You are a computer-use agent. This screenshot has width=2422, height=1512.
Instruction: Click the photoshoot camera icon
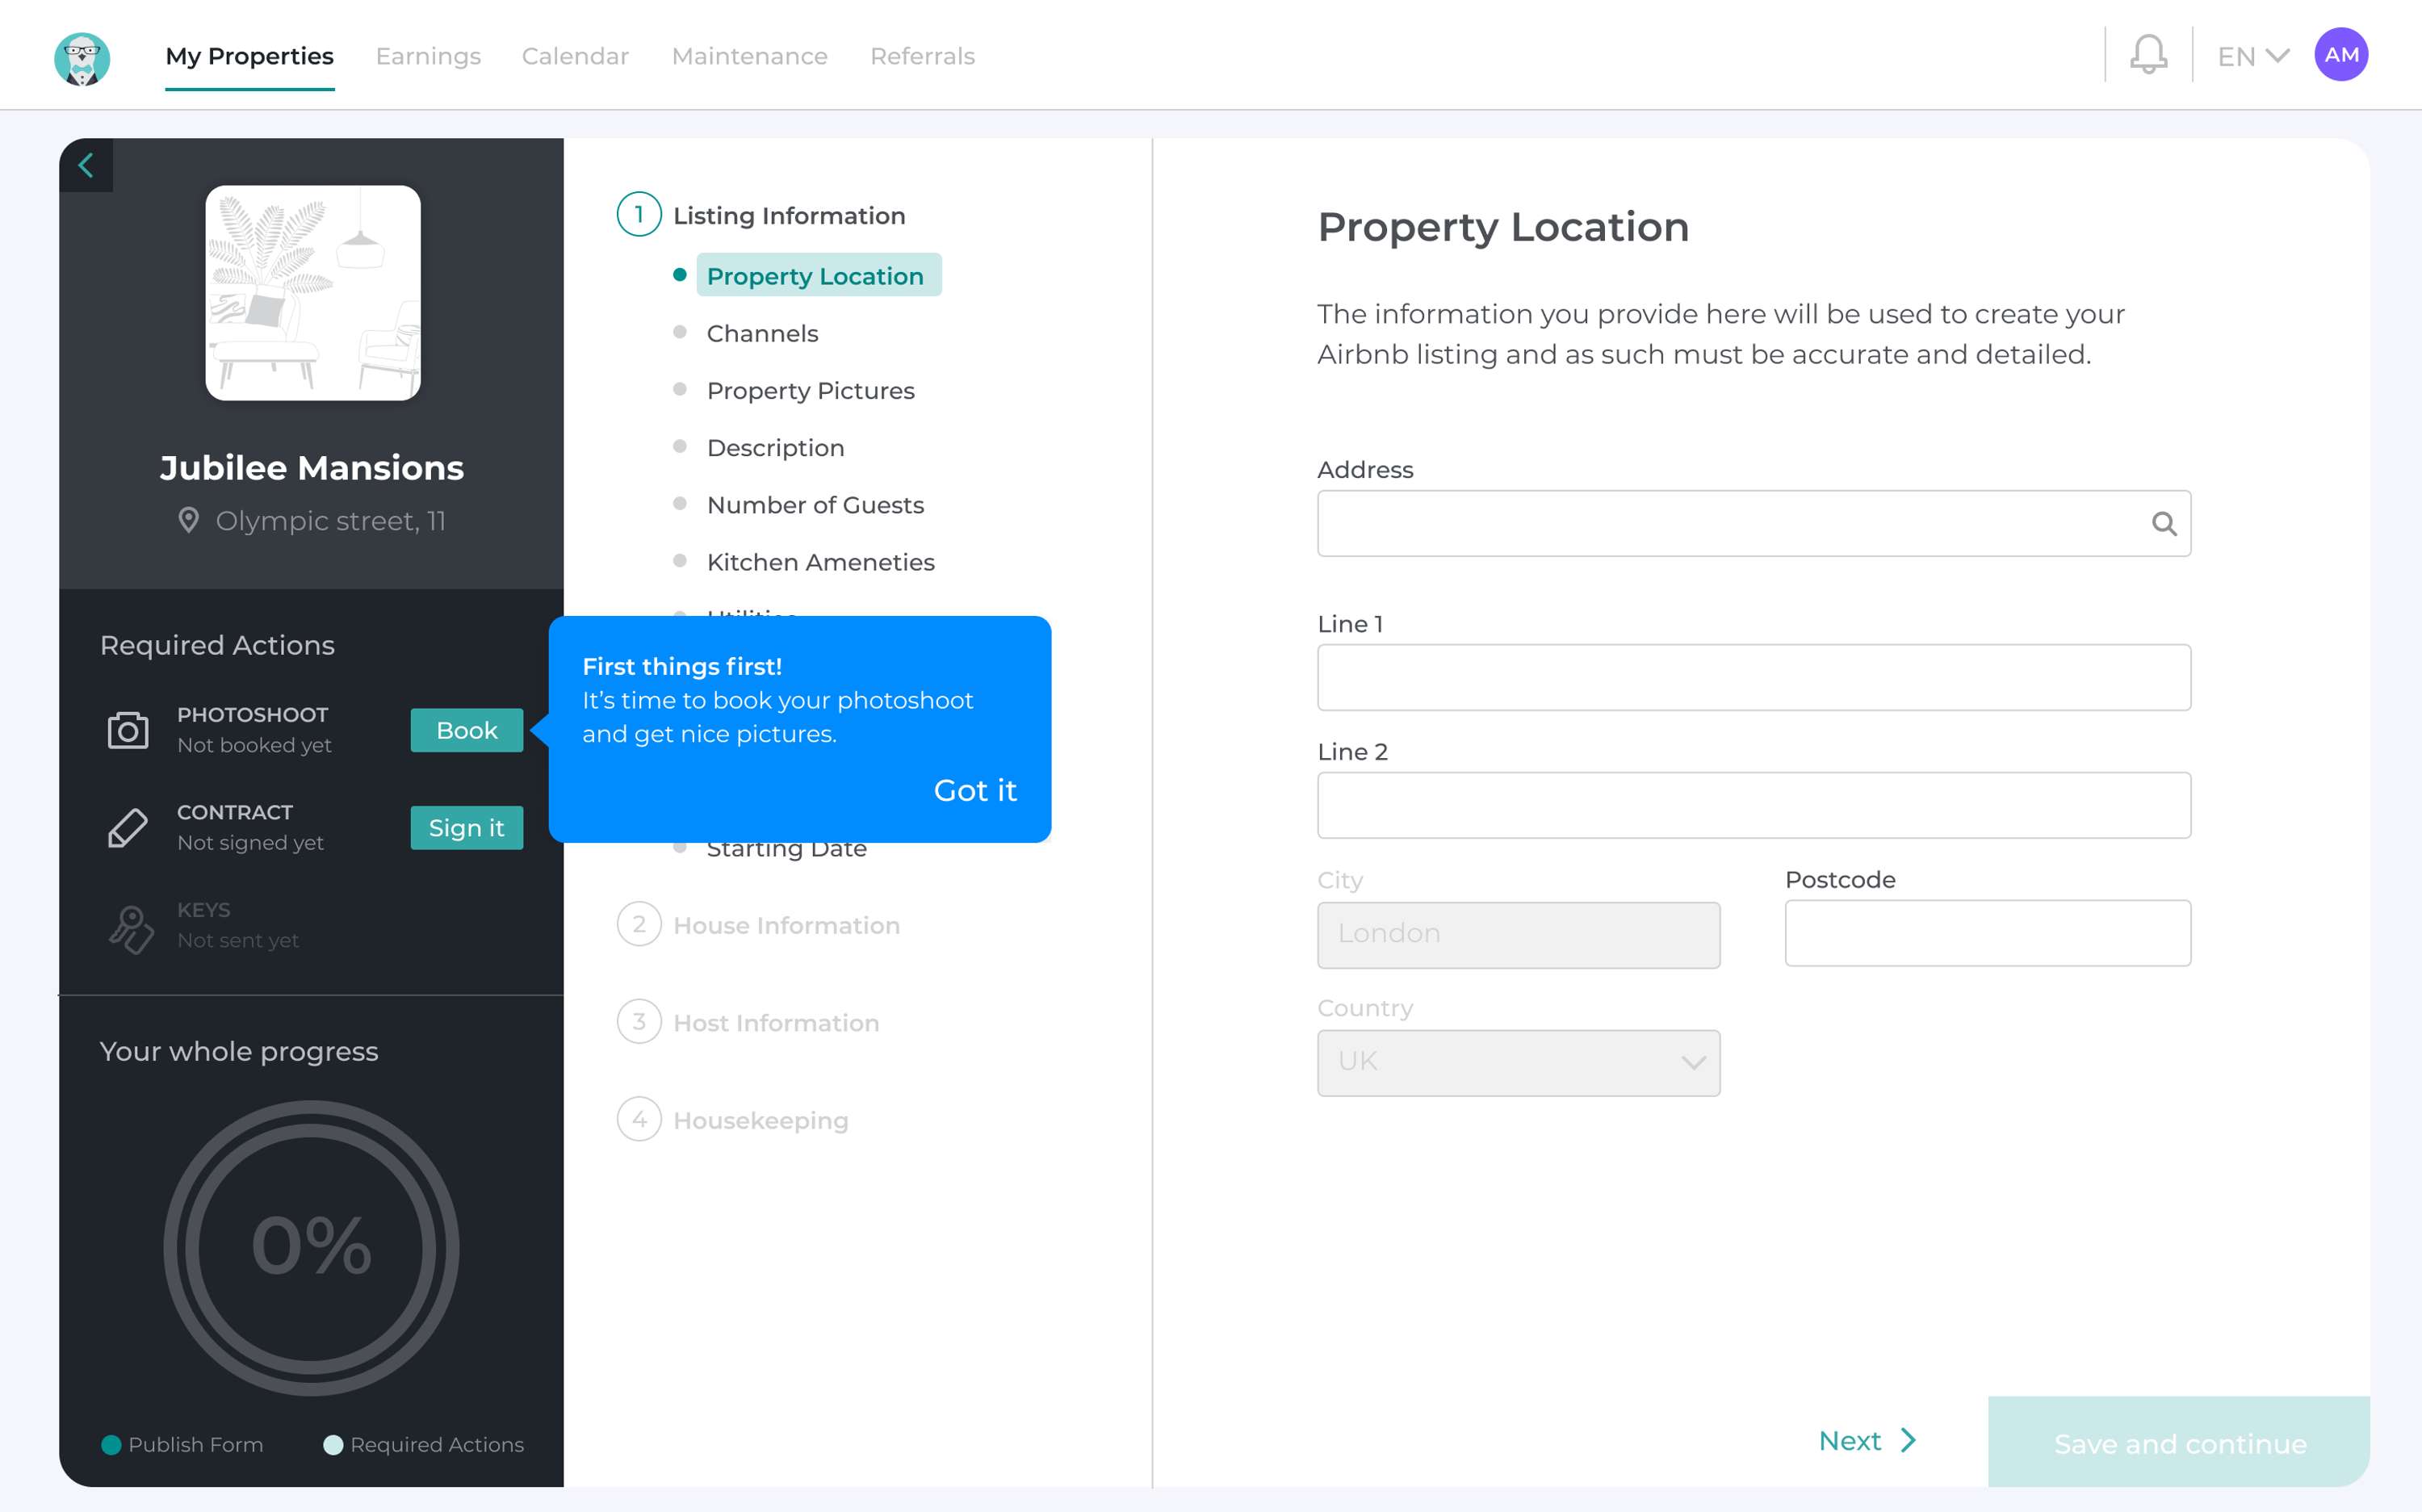click(128, 730)
